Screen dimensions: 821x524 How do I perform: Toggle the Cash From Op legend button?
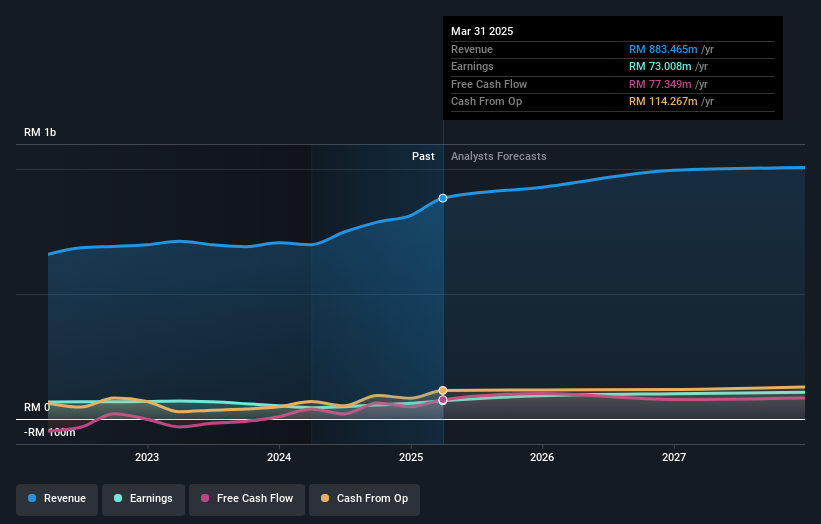tap(364, 499)
